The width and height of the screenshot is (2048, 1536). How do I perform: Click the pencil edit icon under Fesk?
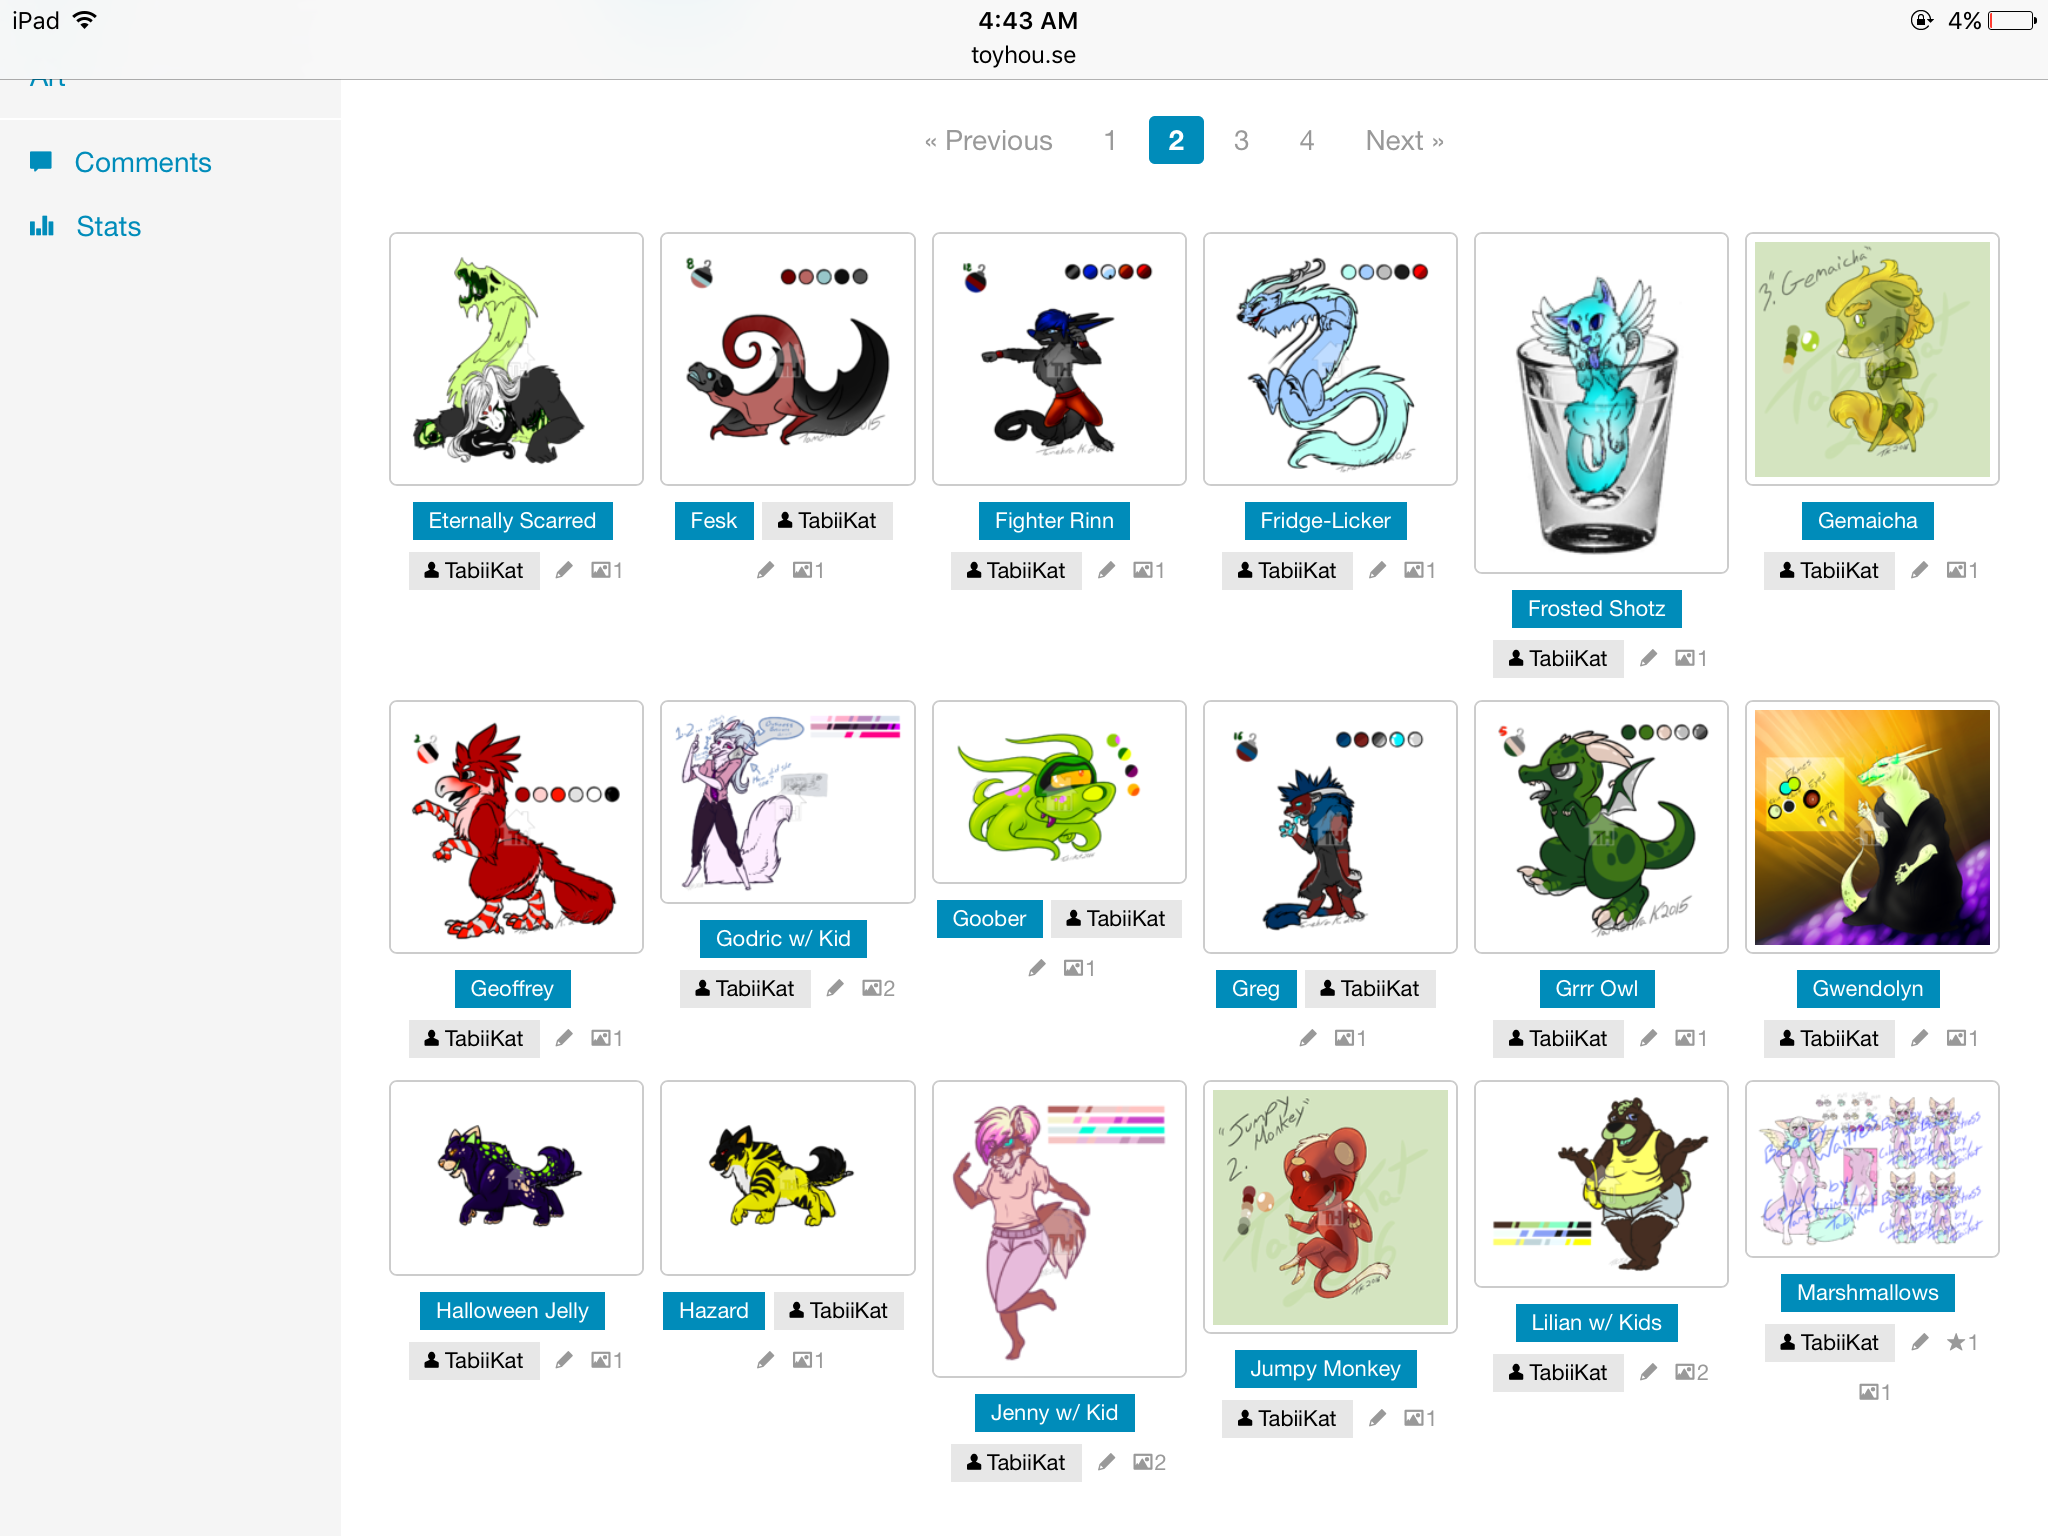(765, 570)
